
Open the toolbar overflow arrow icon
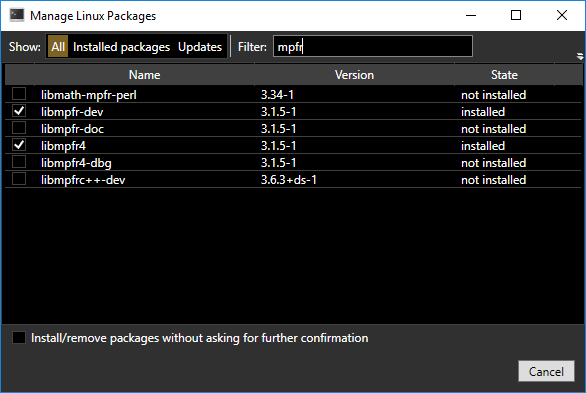580,56
